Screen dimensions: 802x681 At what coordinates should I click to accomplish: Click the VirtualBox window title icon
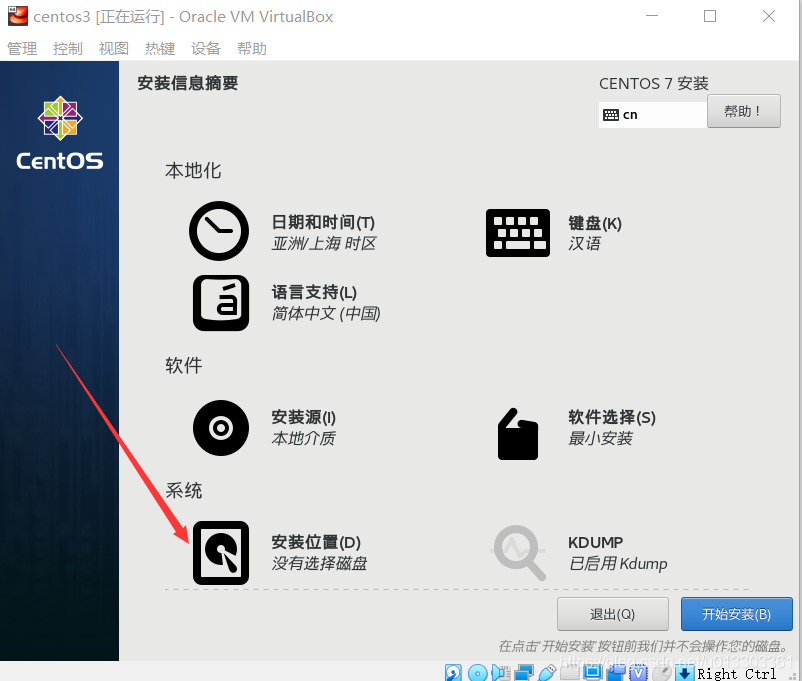pyautogui.click(x=17, y=16)
